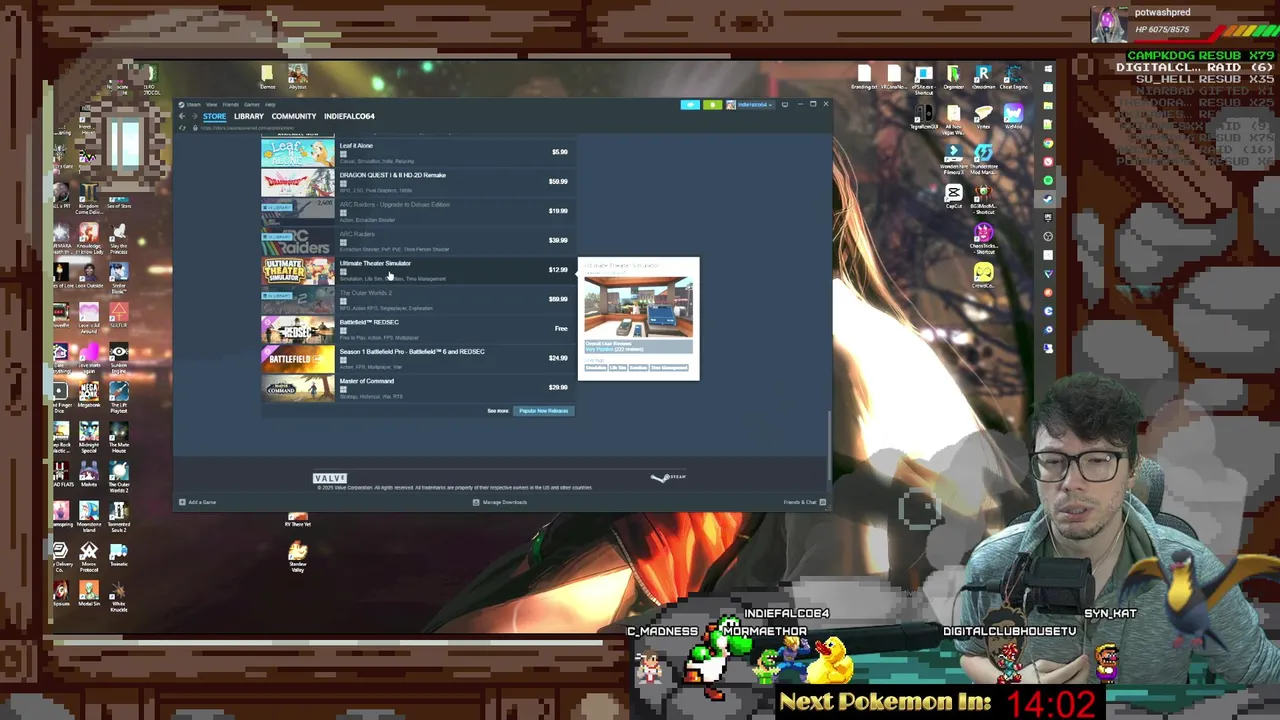Open Friends & Chat in Steam
The width and height of the screenshot is (1280, 720).
tap(805, 502)
